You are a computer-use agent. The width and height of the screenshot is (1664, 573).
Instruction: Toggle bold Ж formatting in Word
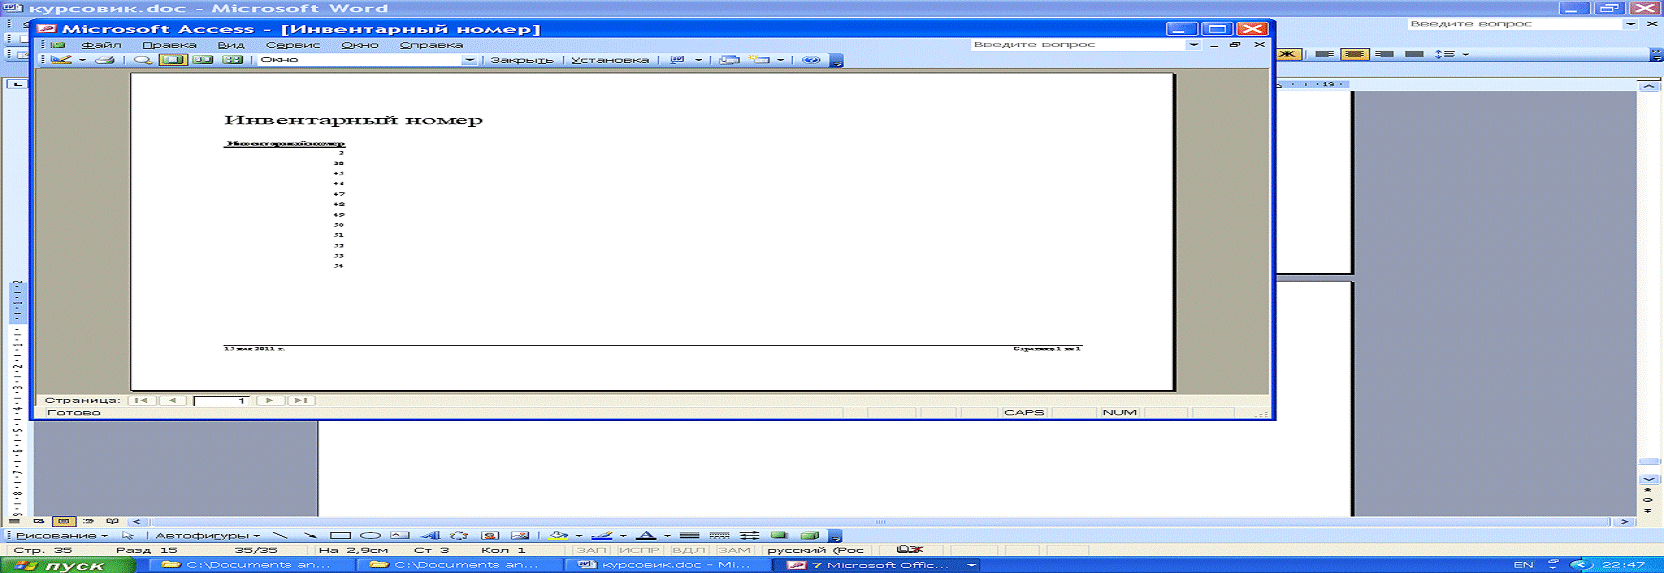point(1288,54)
